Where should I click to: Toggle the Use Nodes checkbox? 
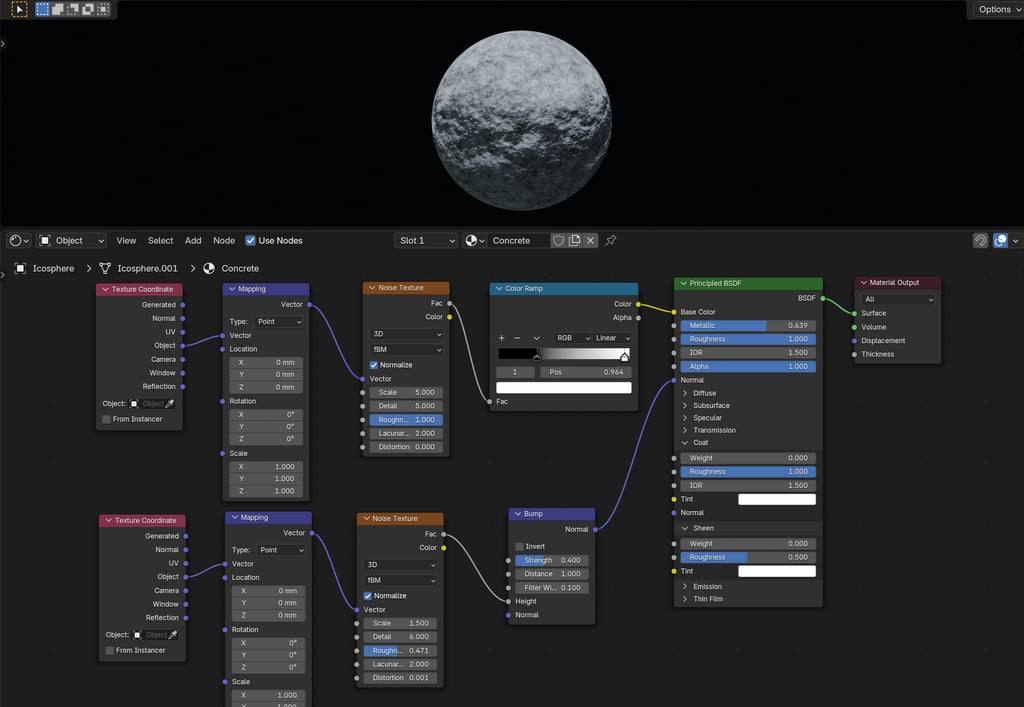coord(250,241)
